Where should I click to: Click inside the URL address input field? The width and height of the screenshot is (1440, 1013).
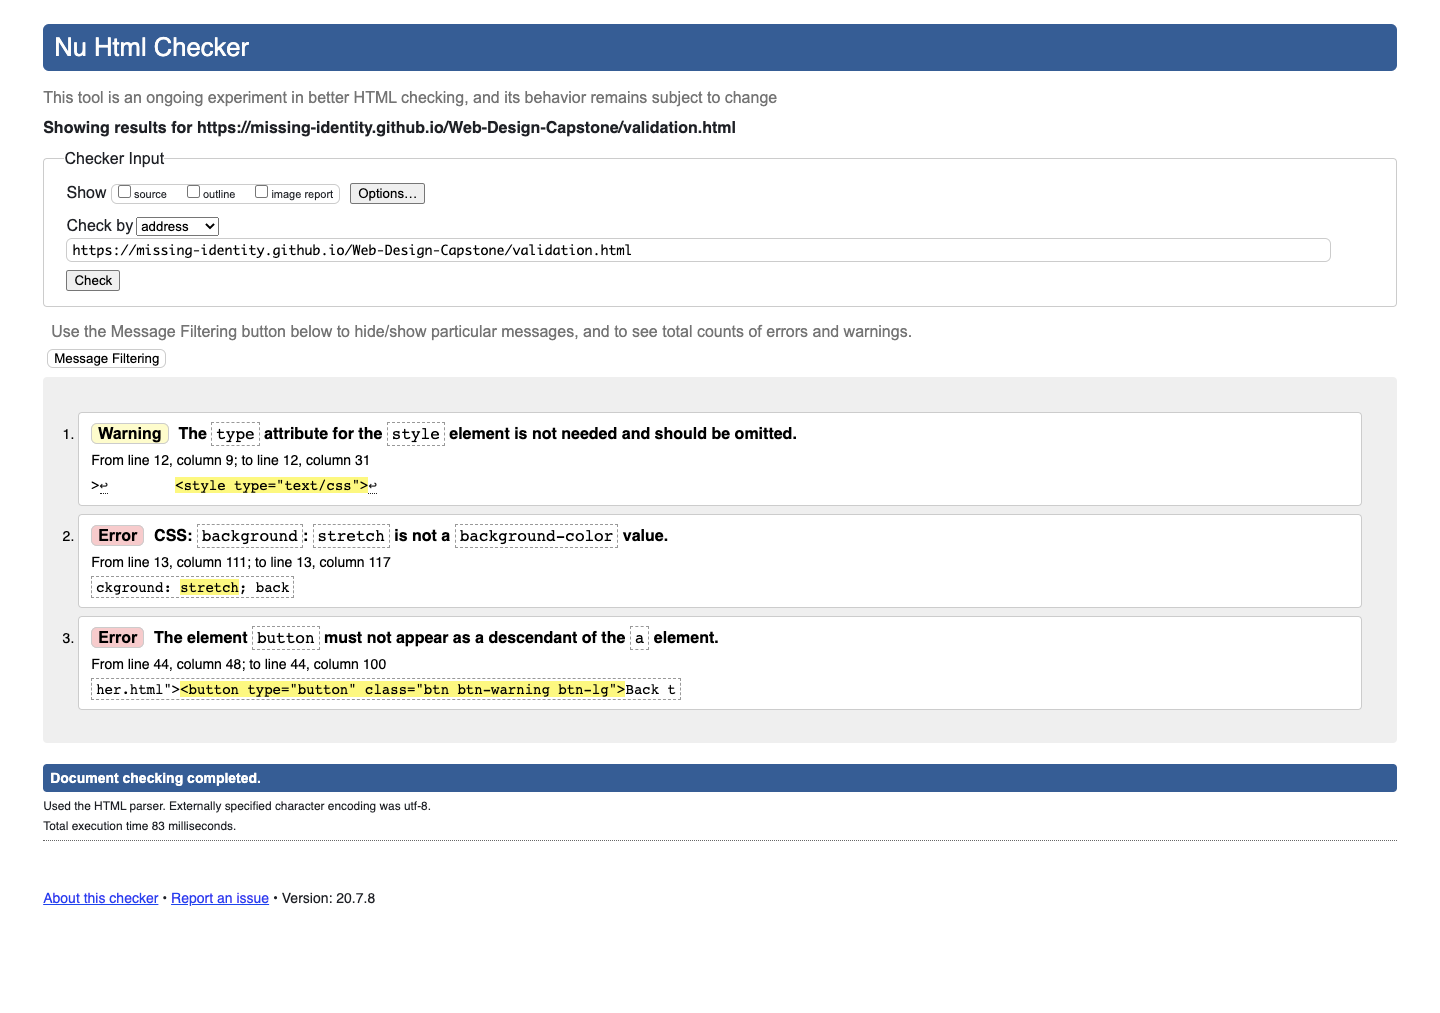pyautogui.click(x=698, y=250)
